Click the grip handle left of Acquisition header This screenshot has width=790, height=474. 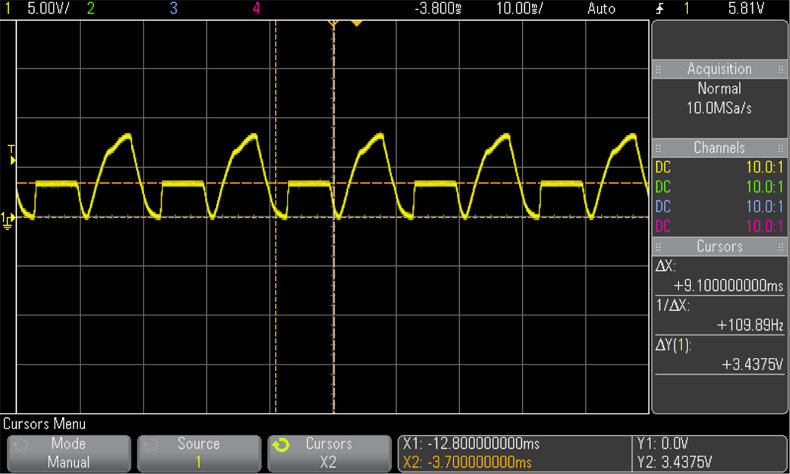659,69
